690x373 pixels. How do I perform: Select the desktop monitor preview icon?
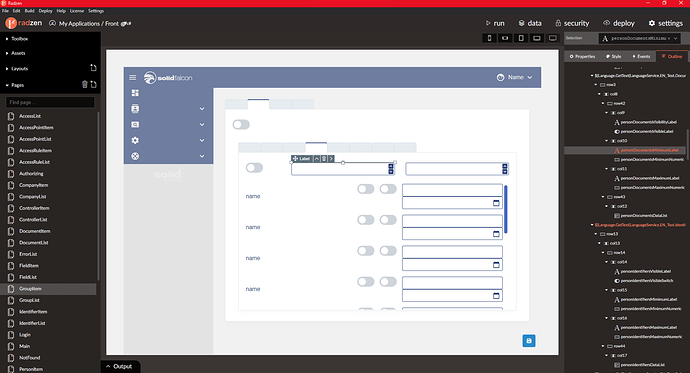pos(552,38)
